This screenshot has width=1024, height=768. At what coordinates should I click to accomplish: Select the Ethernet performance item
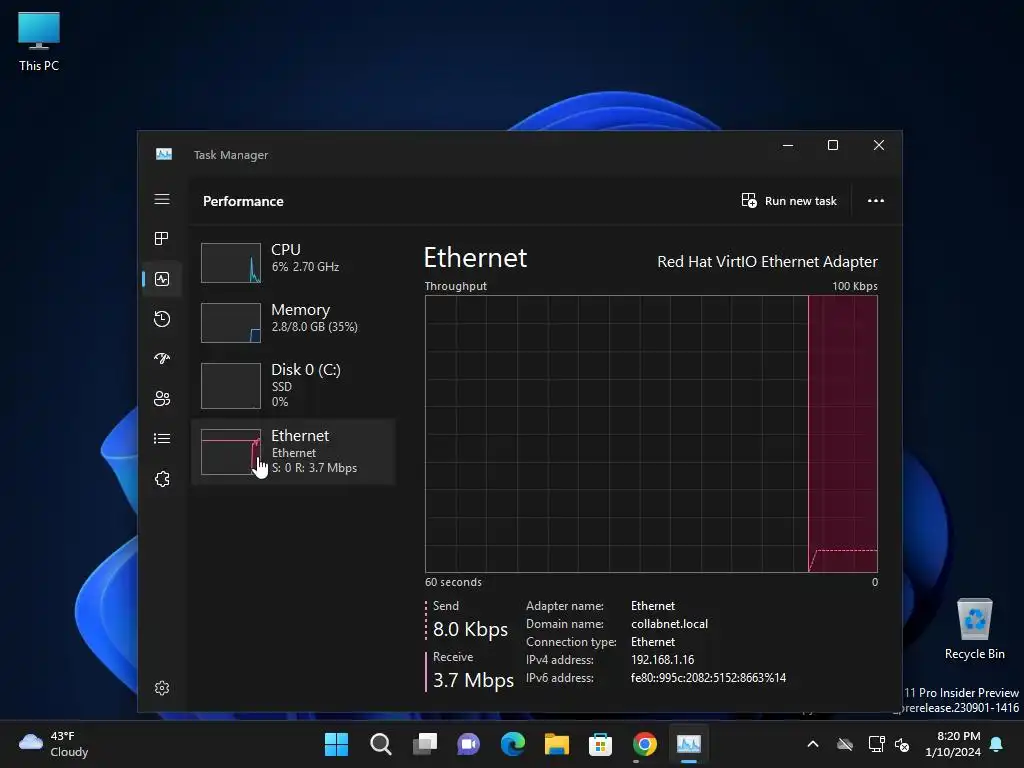[x=293, y=451]
